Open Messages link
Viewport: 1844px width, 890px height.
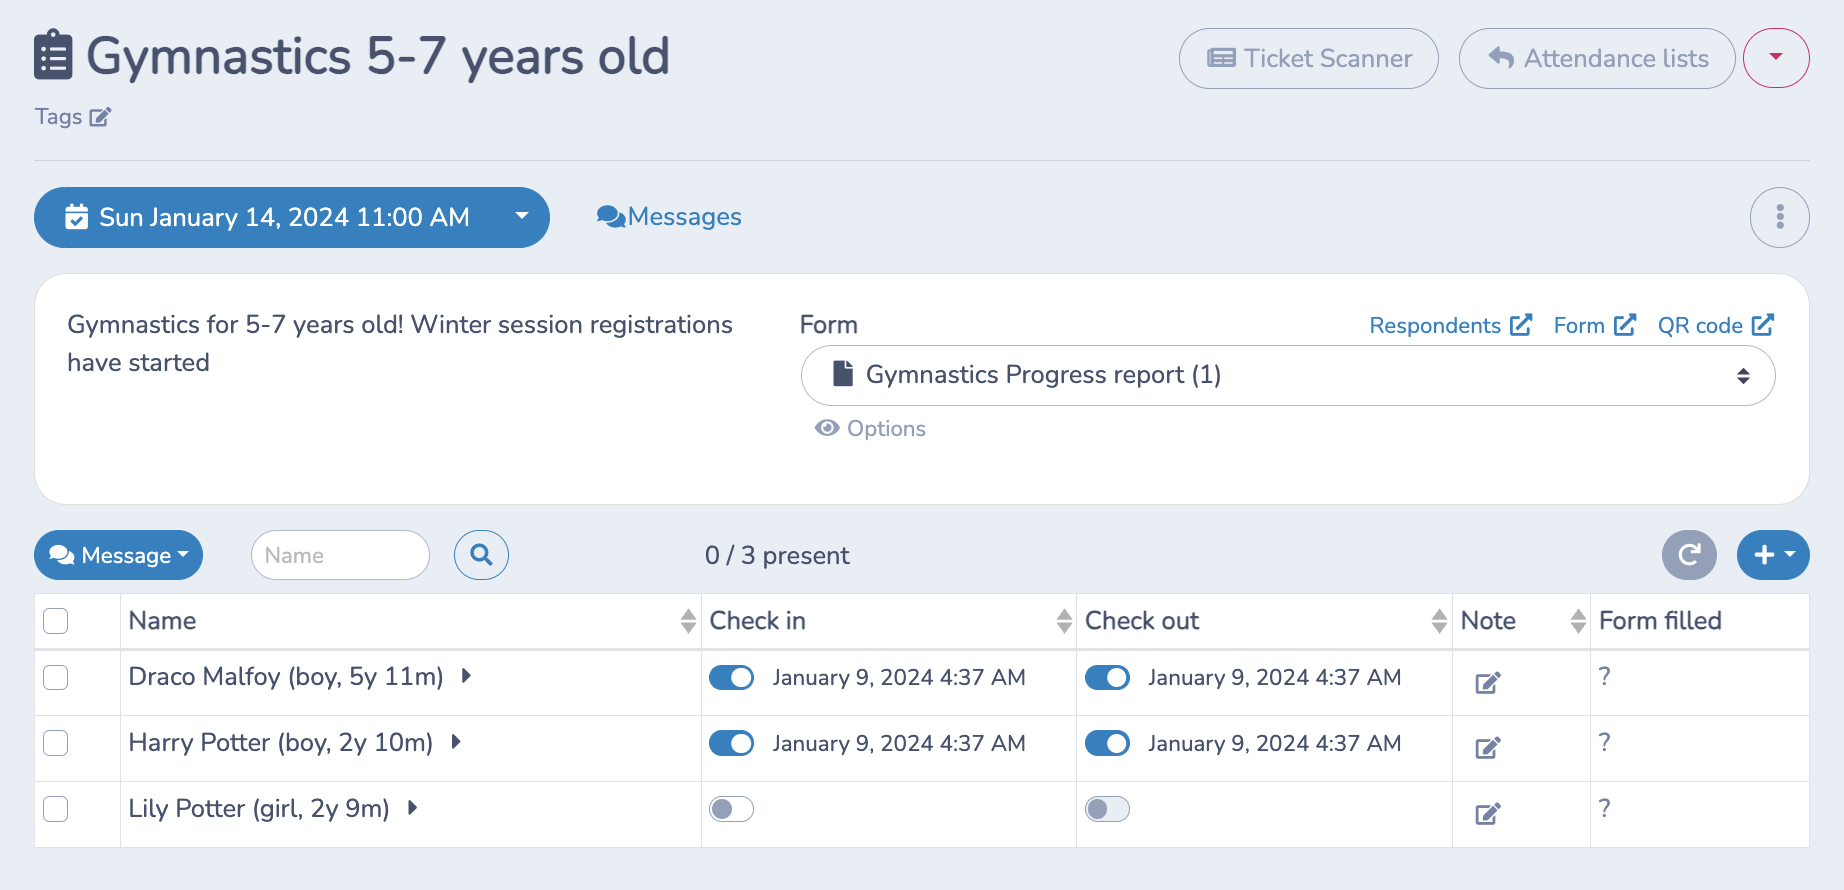pyautogui.click(x=669, y=217)
